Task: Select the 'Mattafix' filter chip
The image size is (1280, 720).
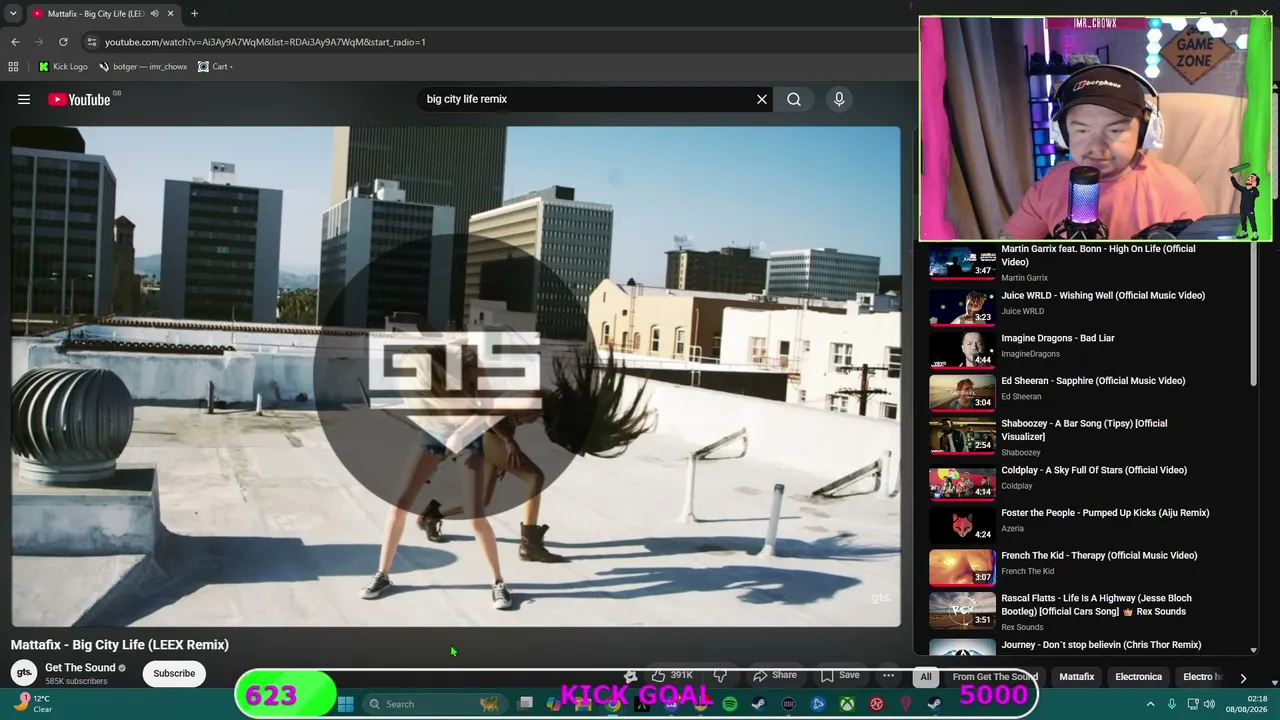Action: [1077, 677]
